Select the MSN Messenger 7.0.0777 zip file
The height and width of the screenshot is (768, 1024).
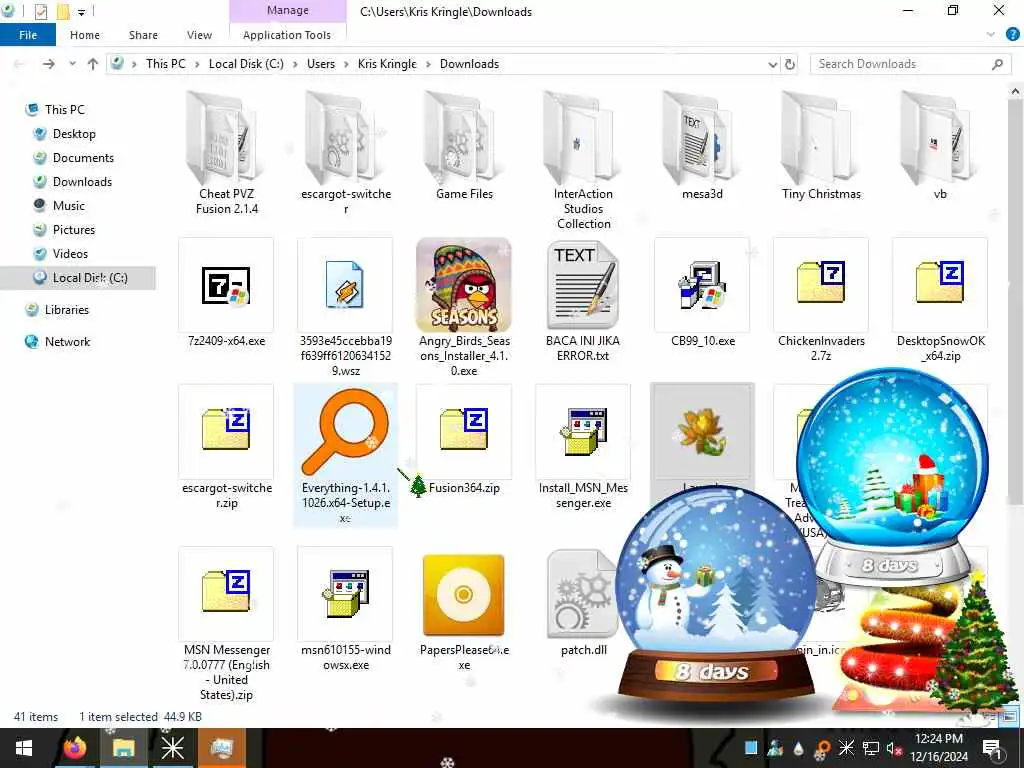click(226, 624)
